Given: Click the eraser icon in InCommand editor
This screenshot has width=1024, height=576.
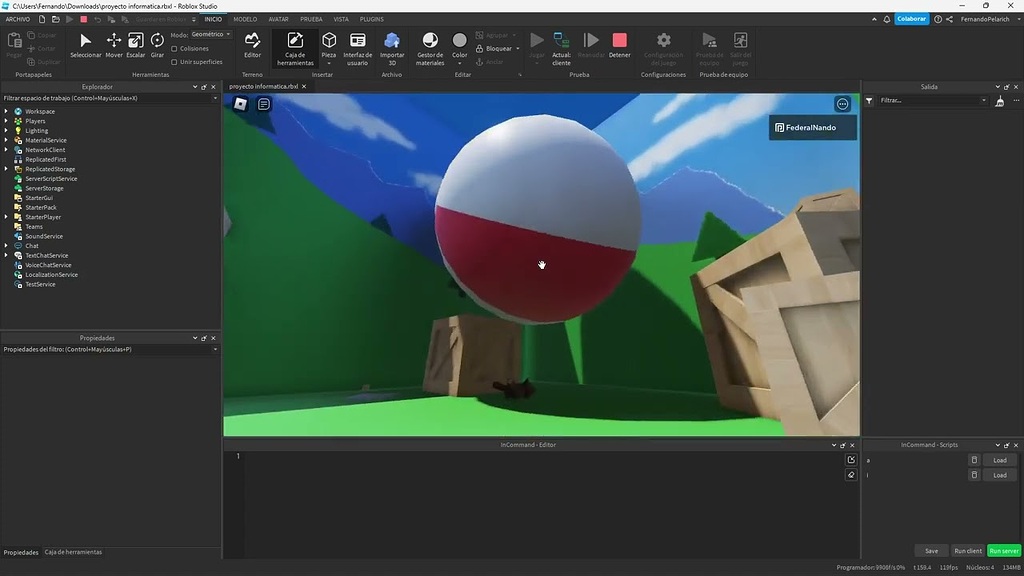Looking at the screenshot, I should [x=851, y=475].
